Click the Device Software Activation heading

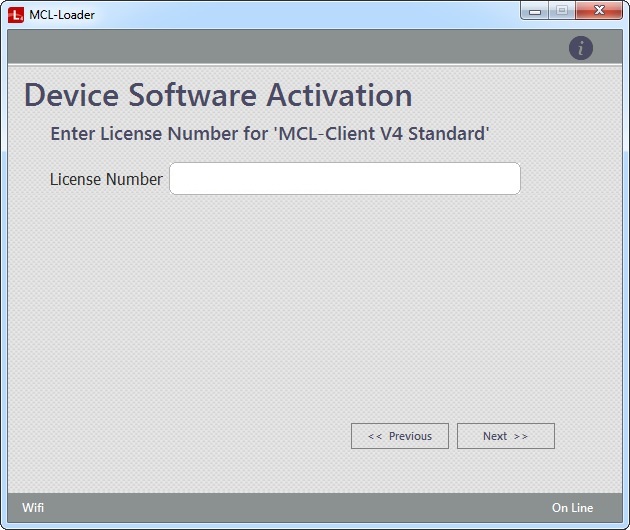pos(218,95)
